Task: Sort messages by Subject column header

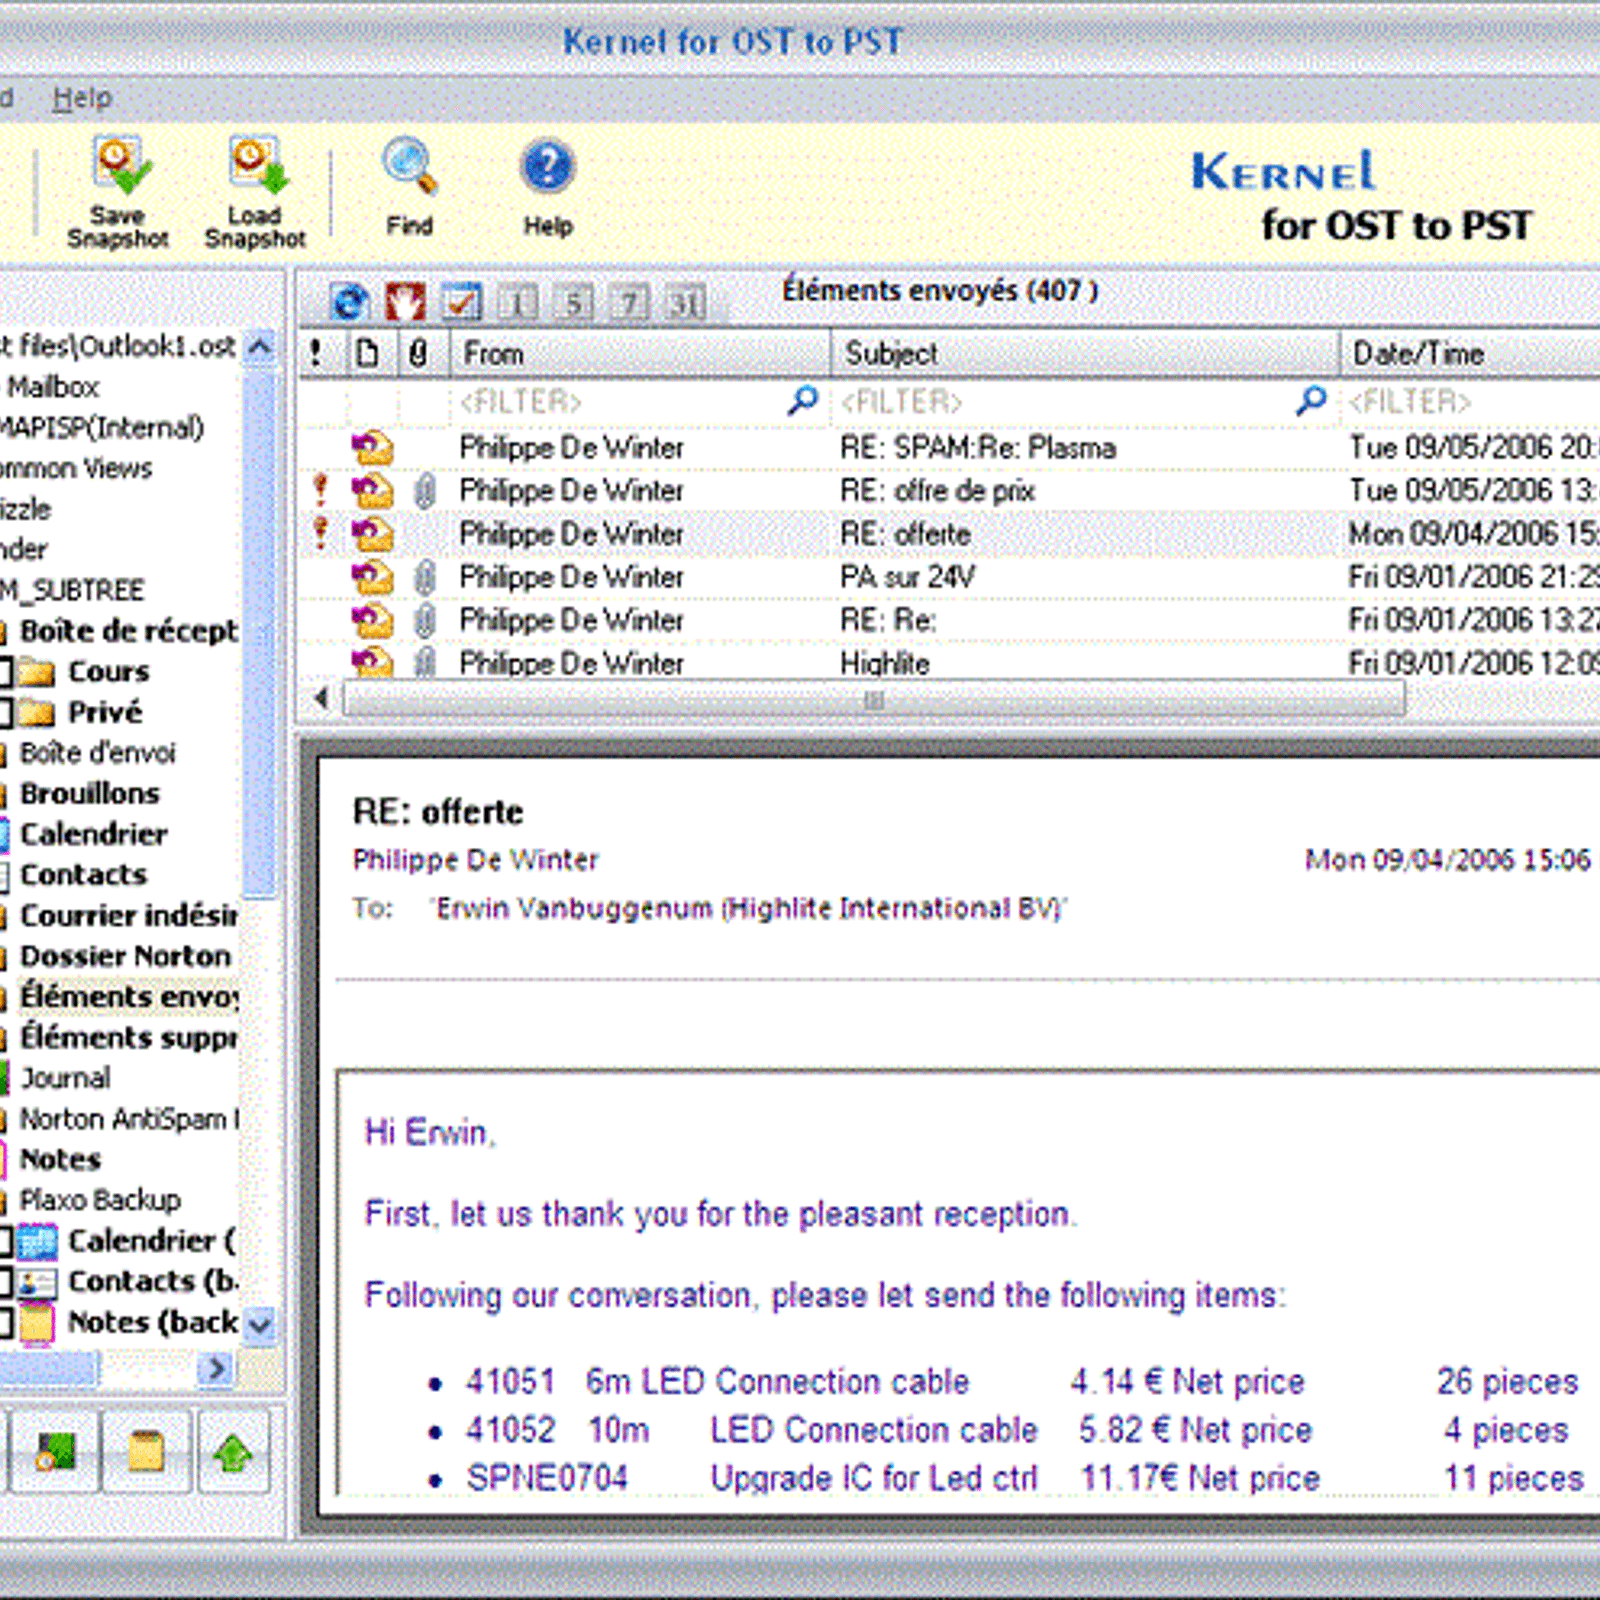Action: pyautogui.click(x=1086, y=353)
